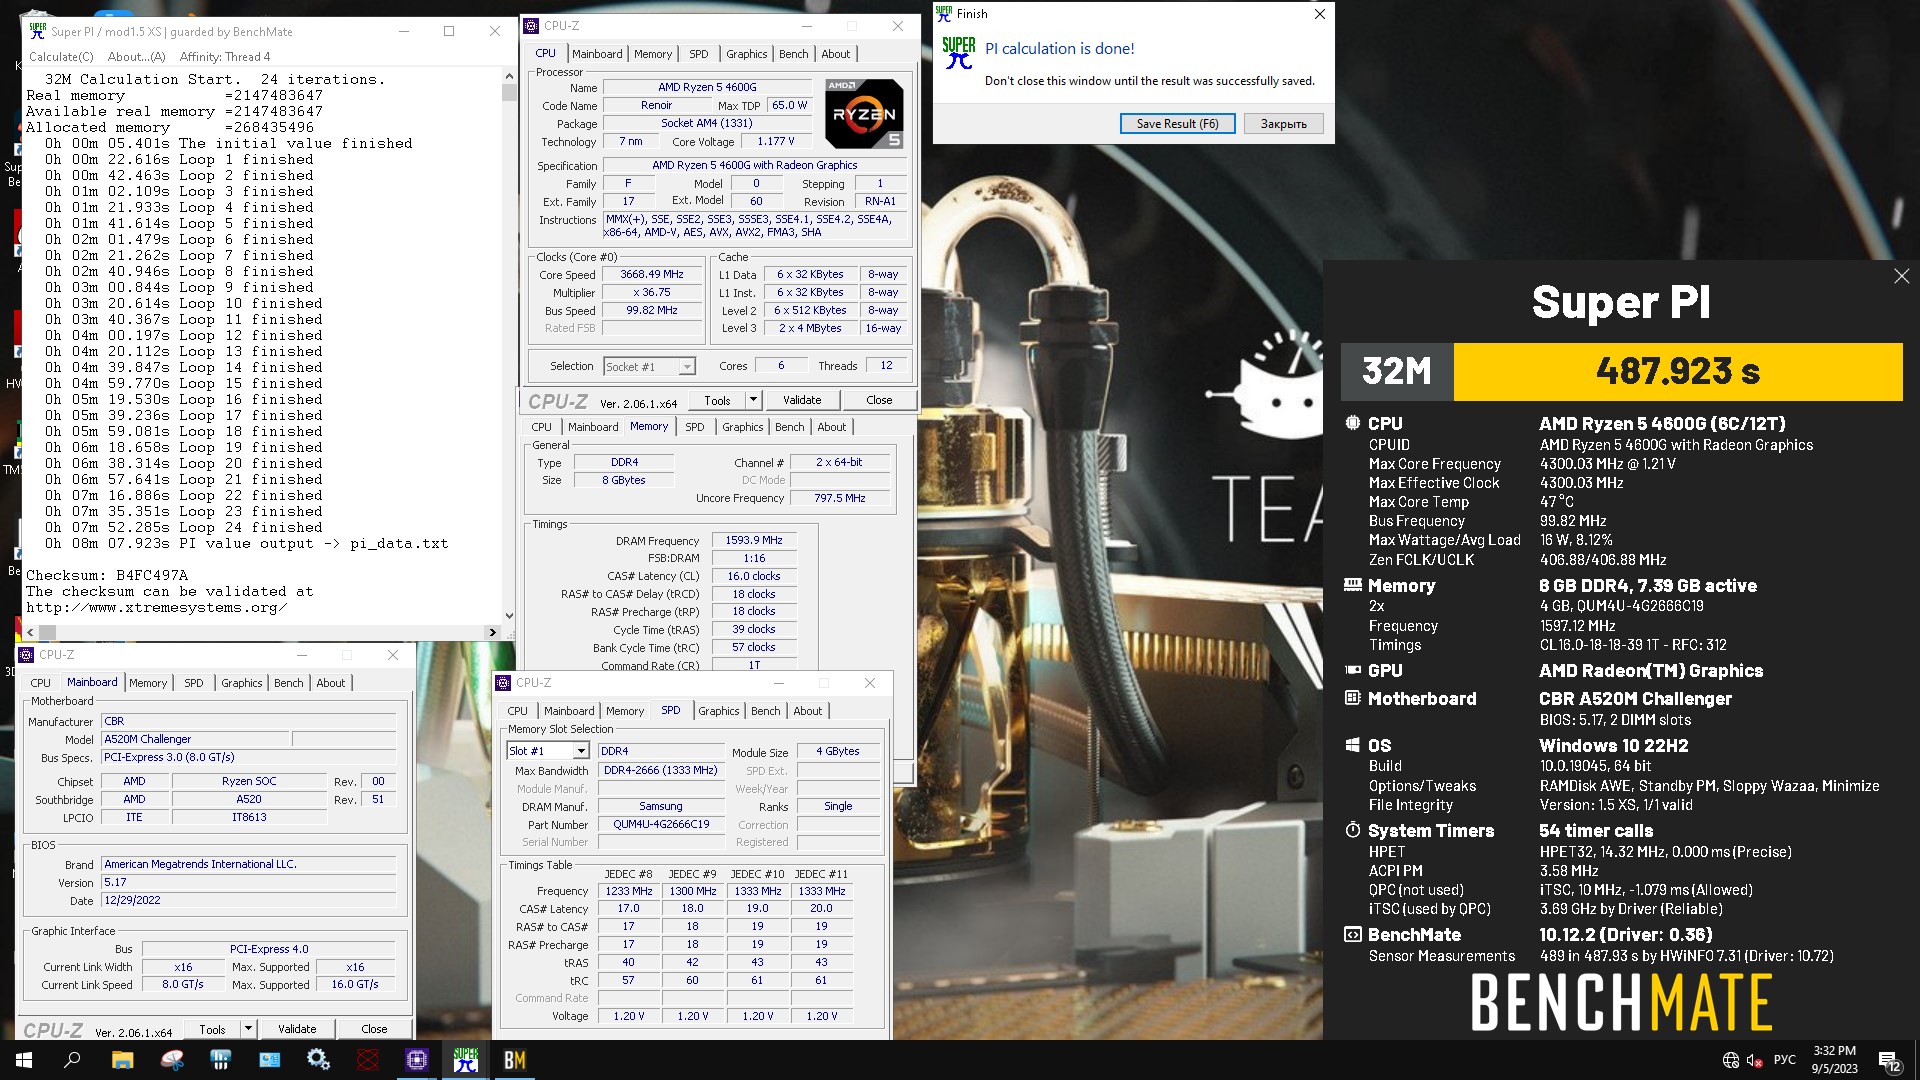
Task: Click Tools button in top CPU-Z window
Action: tap(717, 400)
